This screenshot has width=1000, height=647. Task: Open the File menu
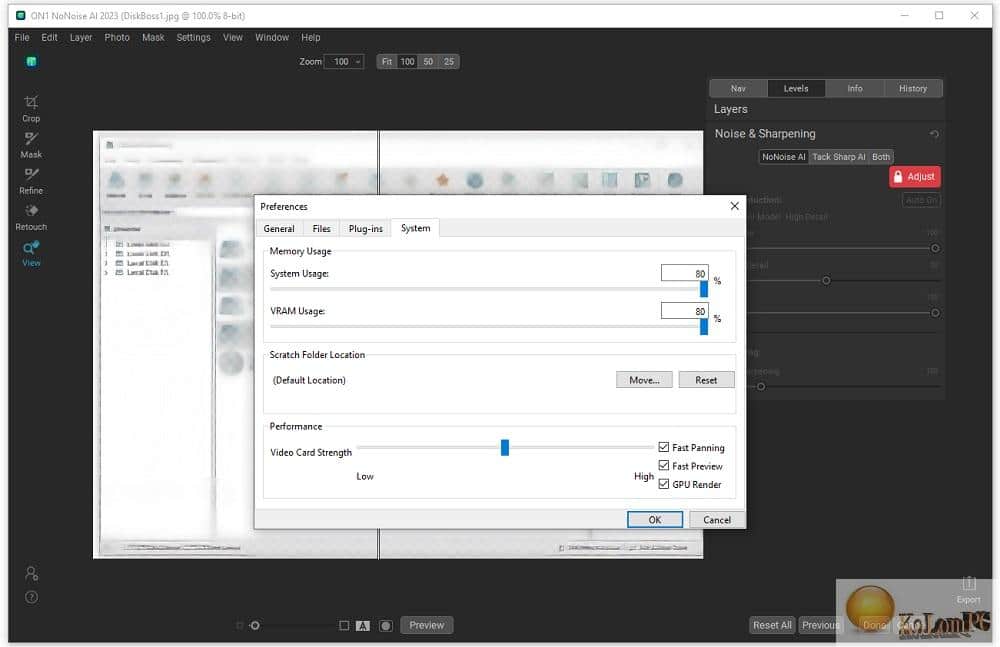[22, 38]
